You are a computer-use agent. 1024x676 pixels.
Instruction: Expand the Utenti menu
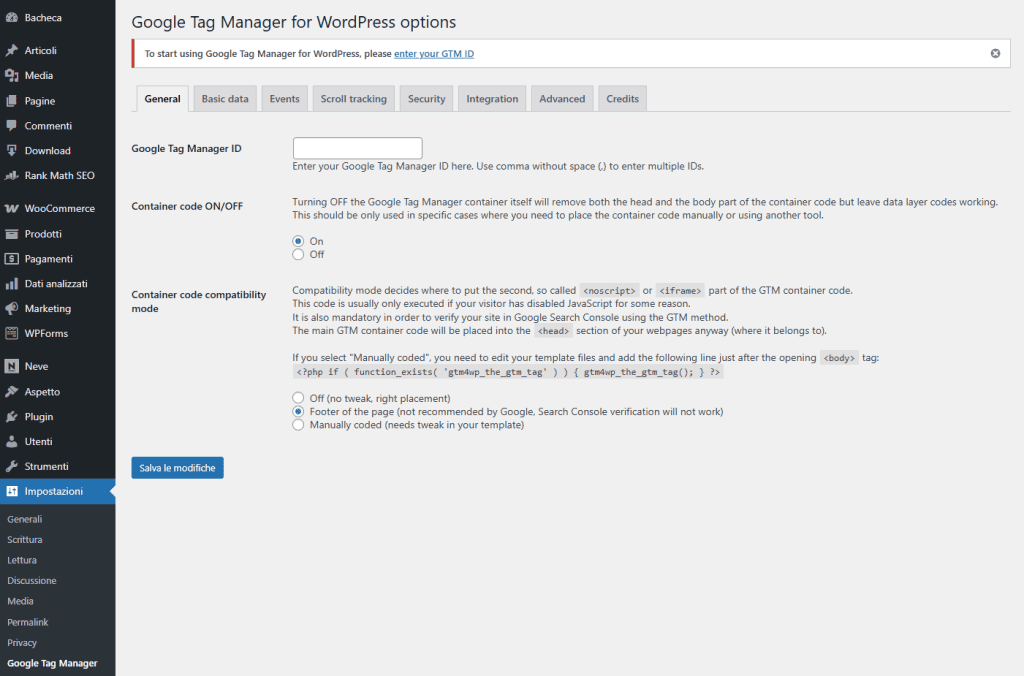(x=32, y=441)
